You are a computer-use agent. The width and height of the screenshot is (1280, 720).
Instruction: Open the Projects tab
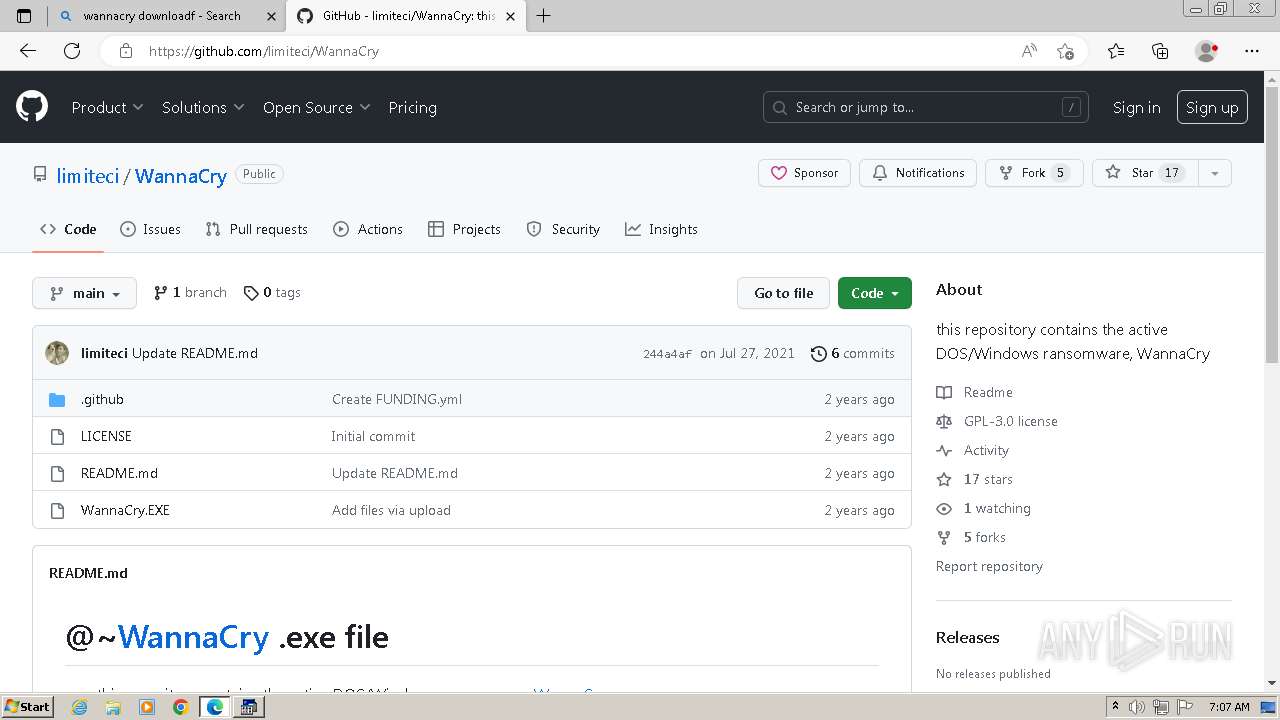(x=464, y=229)
